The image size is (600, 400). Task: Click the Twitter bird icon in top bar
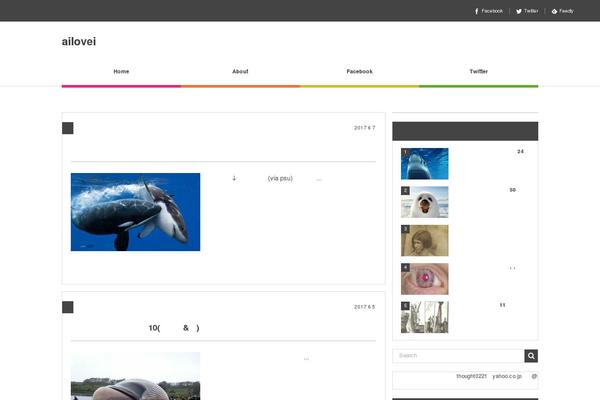tap(518, 11)
